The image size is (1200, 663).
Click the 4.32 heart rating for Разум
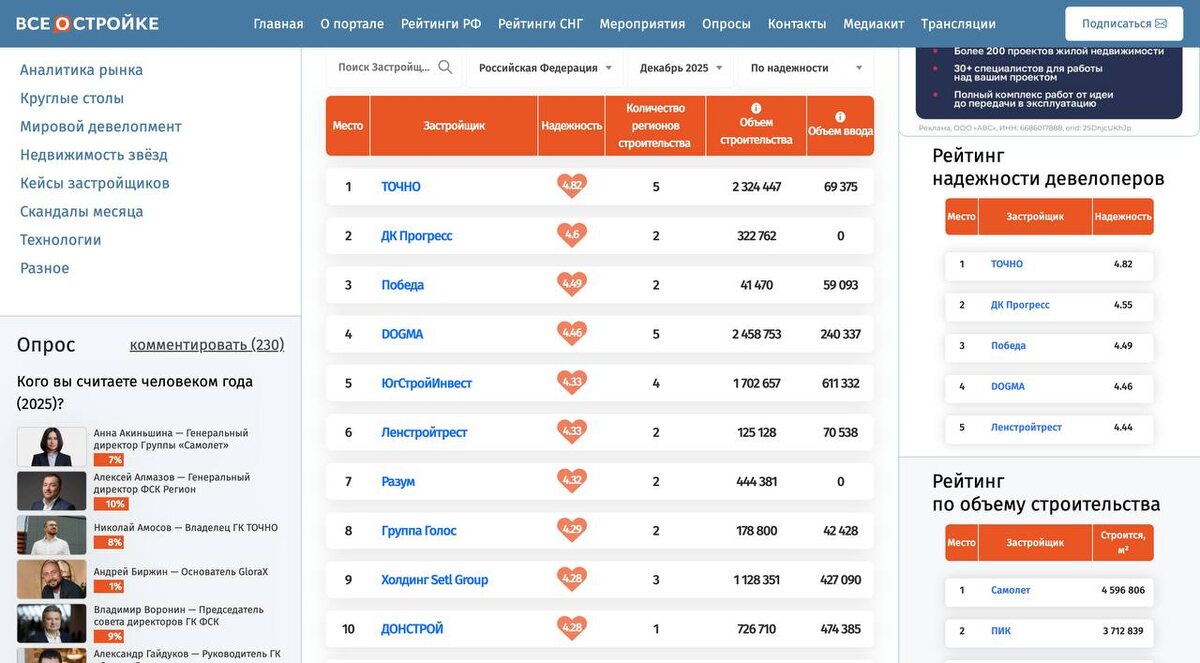(x=572, y=480)
